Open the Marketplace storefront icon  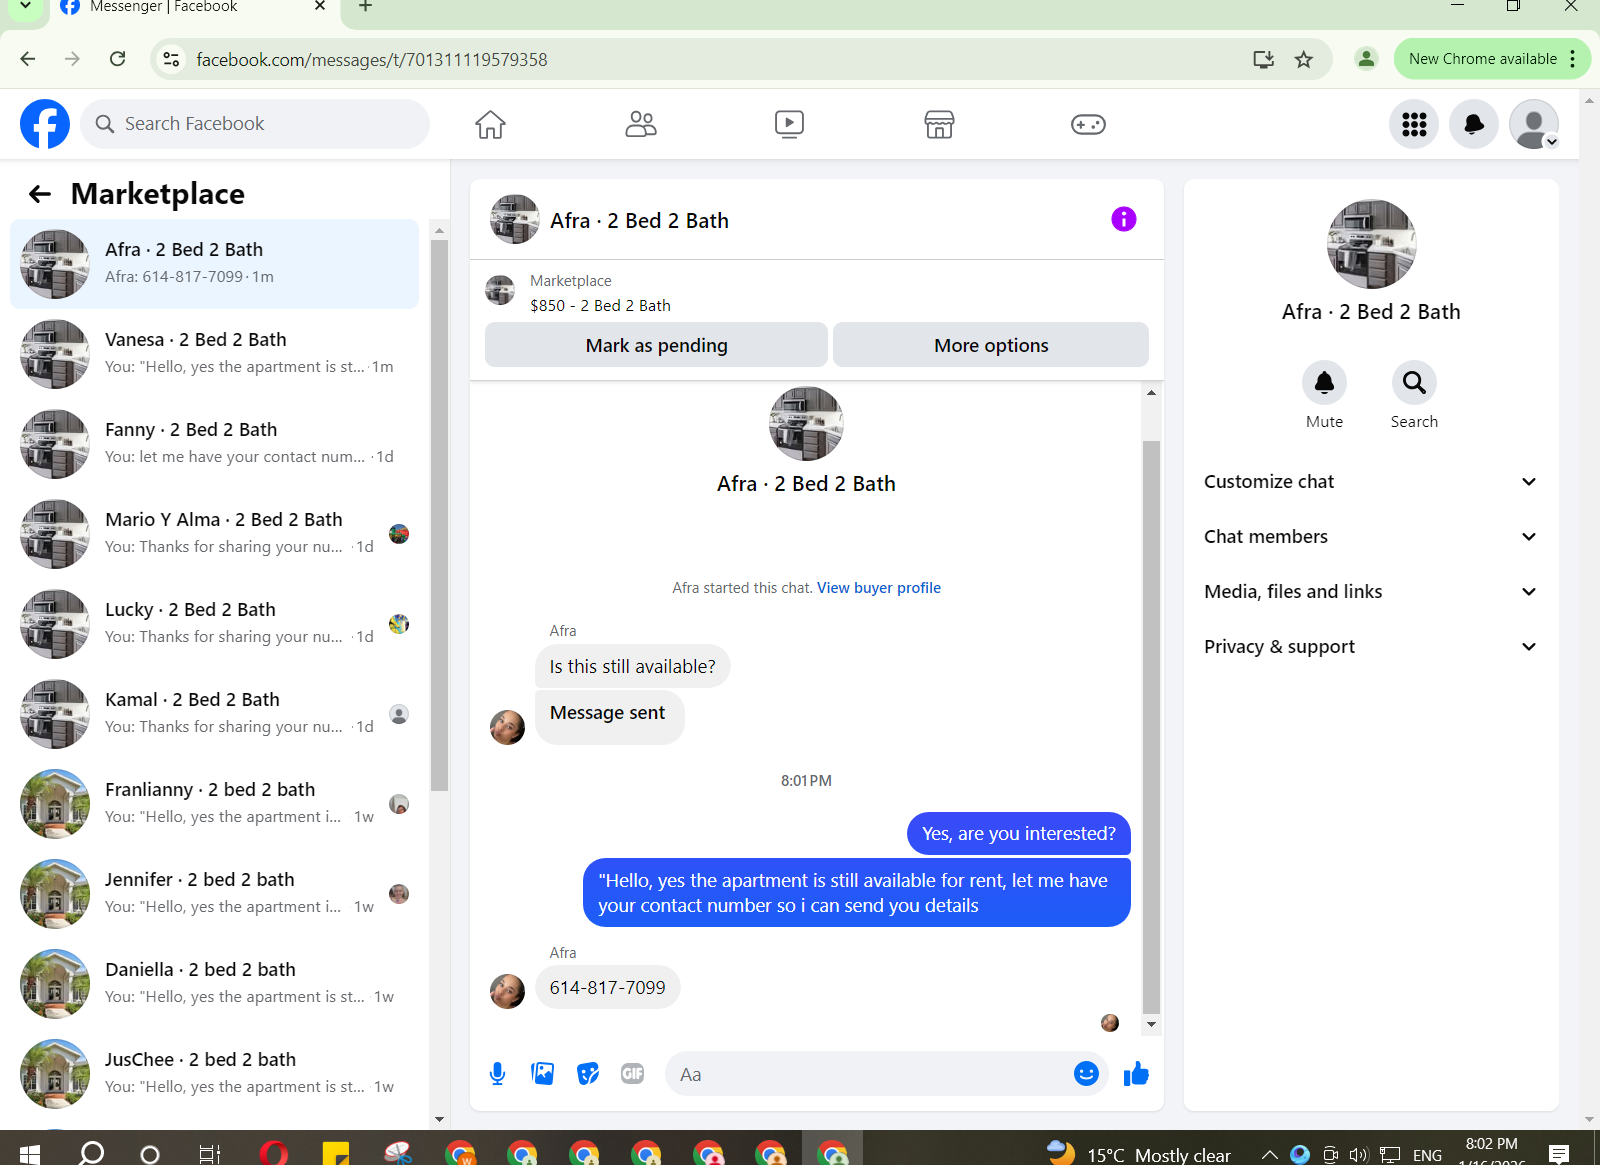[x=939, y=124]
